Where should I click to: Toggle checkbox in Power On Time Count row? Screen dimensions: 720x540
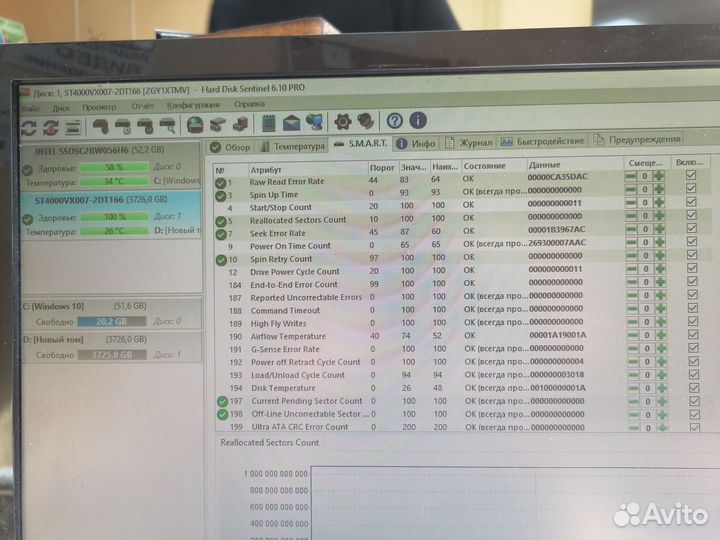click(692, 241)
